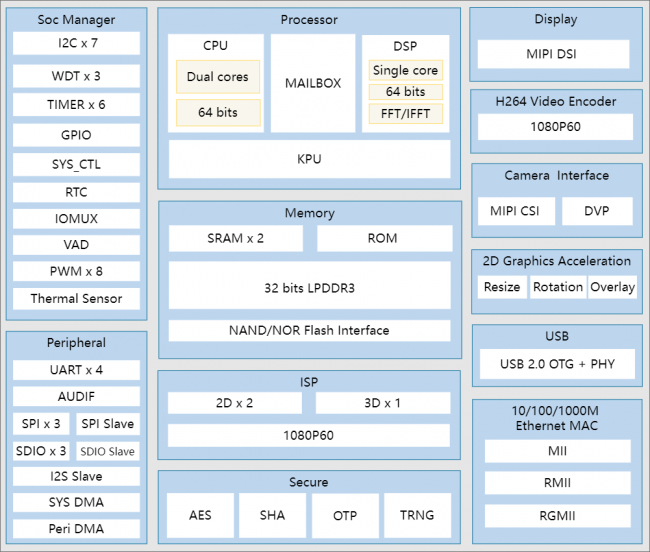
Task: Click the RMII block
Action: pyautogui.click(x=558, y=483)
